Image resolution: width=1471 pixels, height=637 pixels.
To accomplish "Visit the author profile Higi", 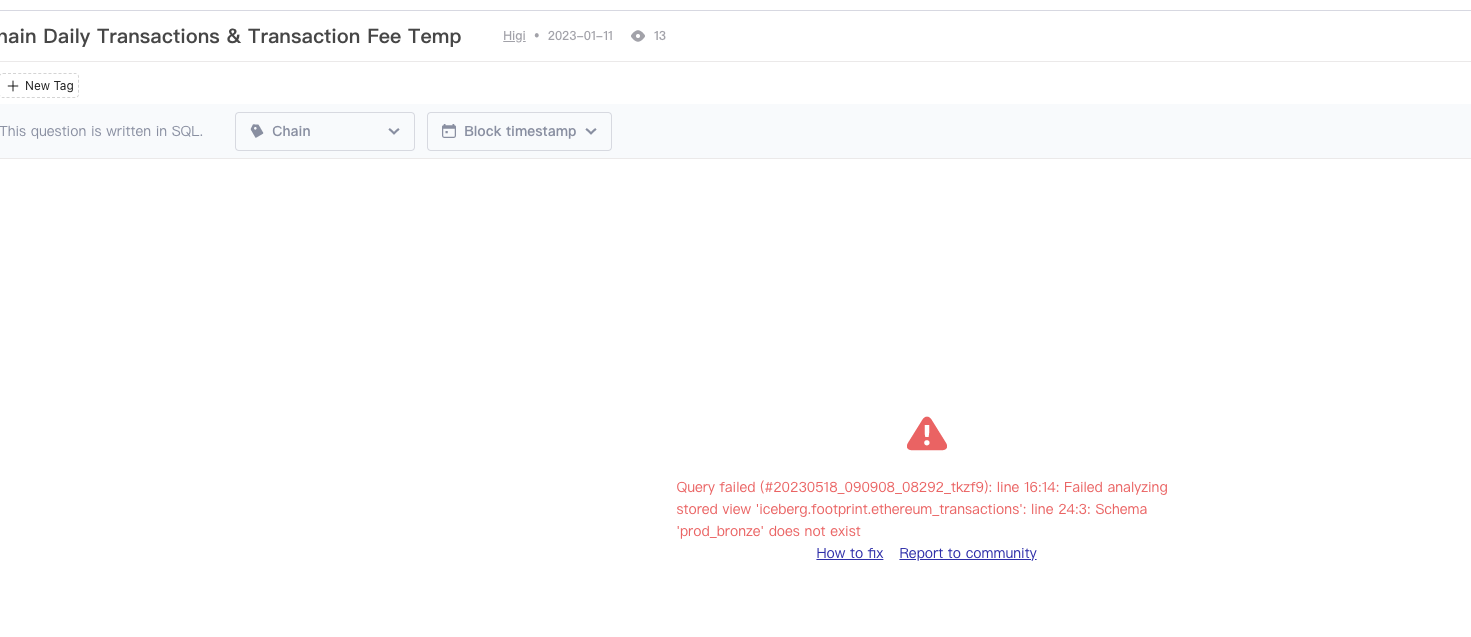I will tap(513, 35).
